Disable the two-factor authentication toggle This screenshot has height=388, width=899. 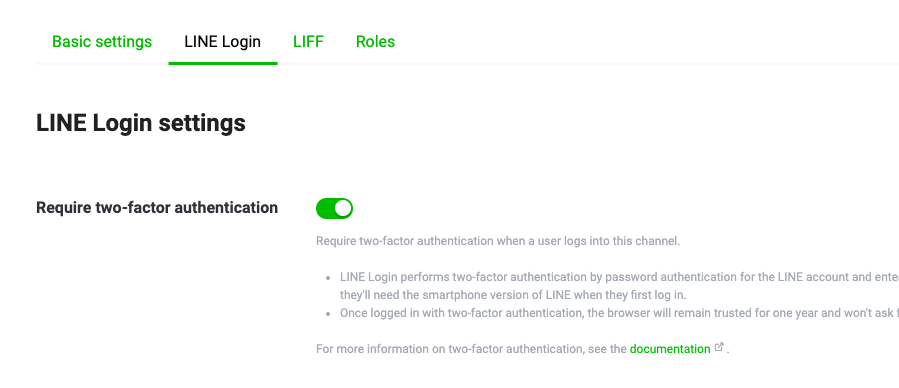(334, 209)
